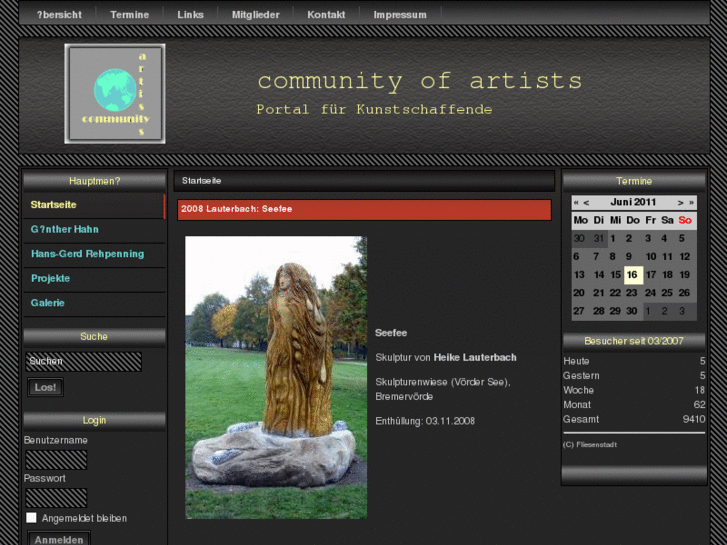727x545 pixels.
Task: Go to next month in calendar
Action: click(681, 202)
